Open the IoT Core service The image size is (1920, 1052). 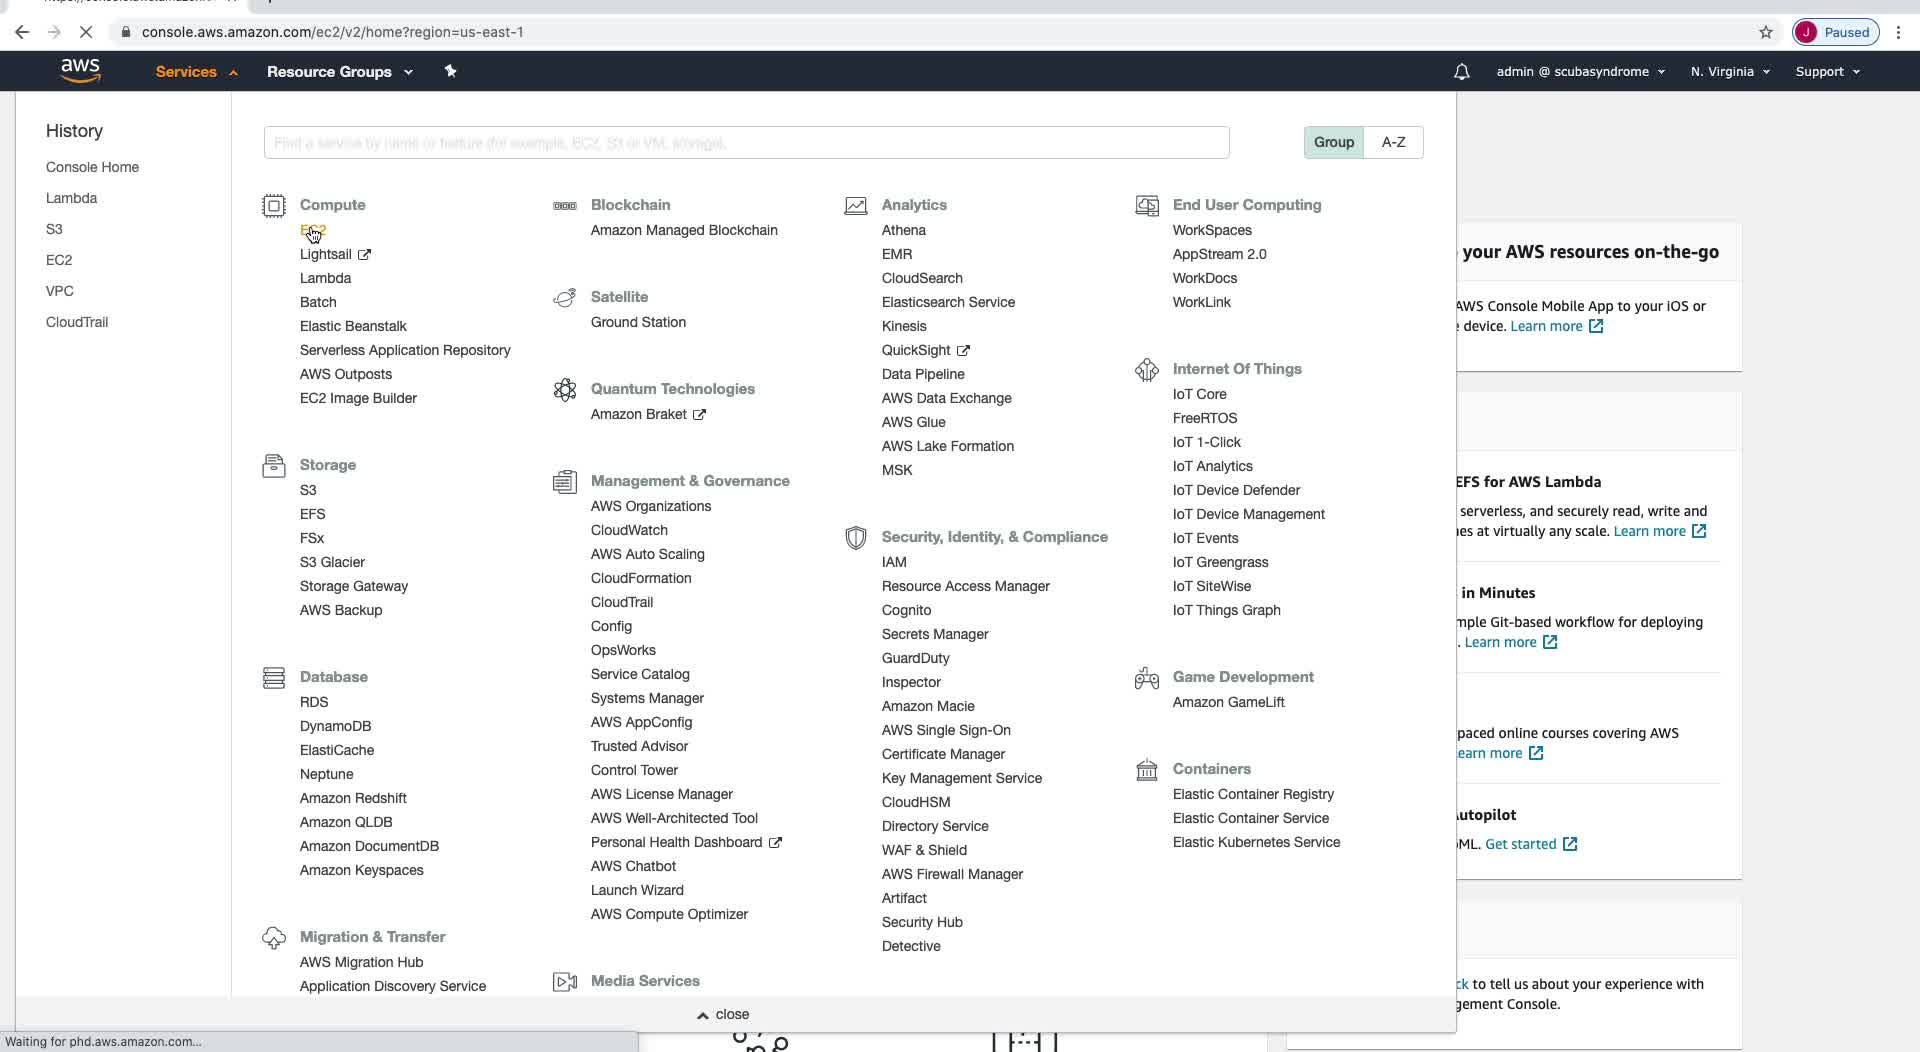tap(1199, 394)
